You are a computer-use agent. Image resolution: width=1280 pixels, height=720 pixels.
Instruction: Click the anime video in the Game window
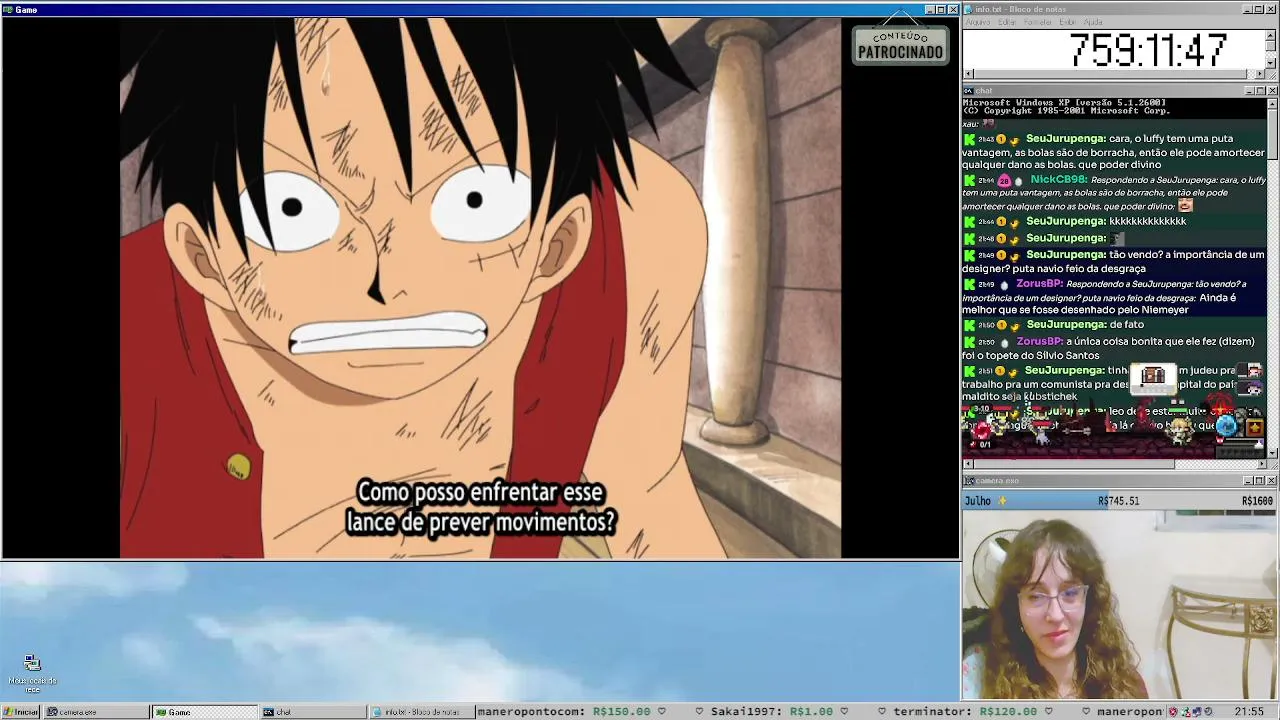(480, 288)
